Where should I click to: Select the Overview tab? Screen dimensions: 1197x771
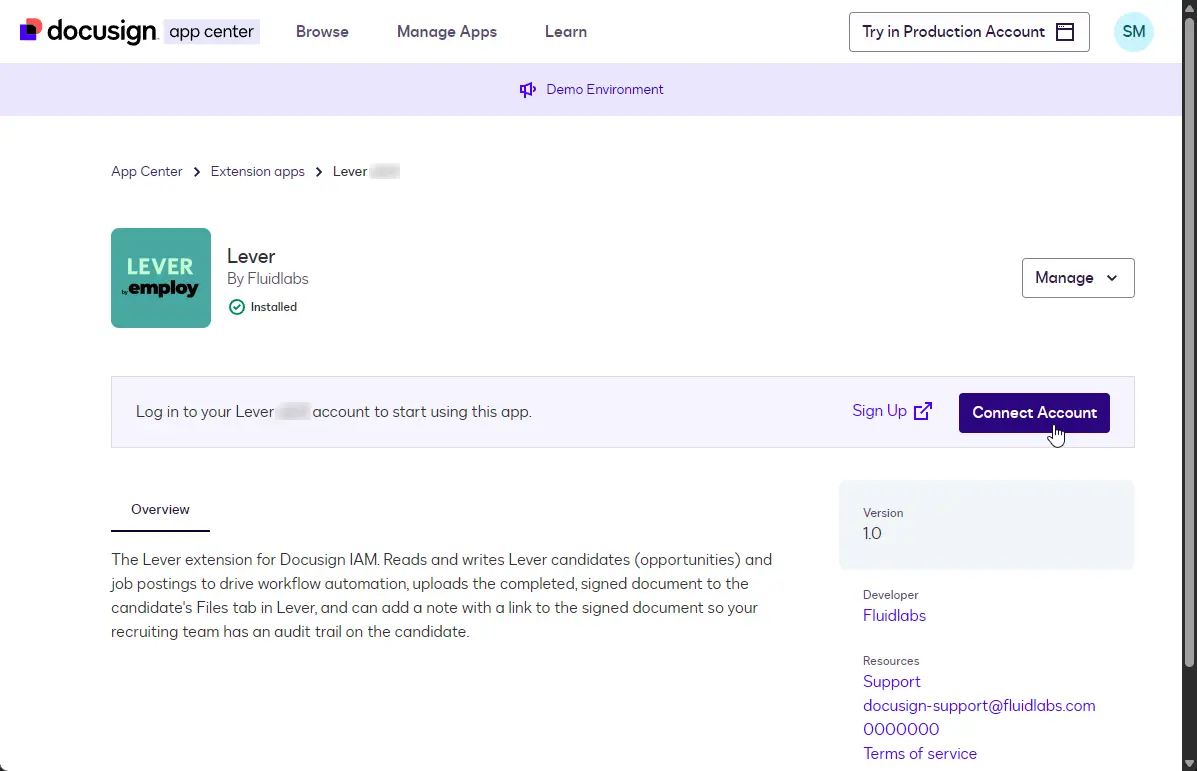click(x=160, y=510)
